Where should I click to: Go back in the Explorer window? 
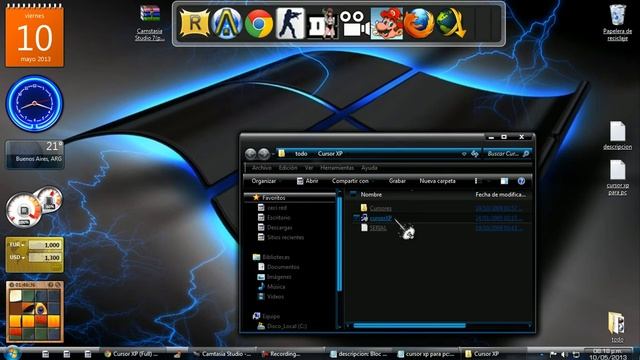[251, 154]
